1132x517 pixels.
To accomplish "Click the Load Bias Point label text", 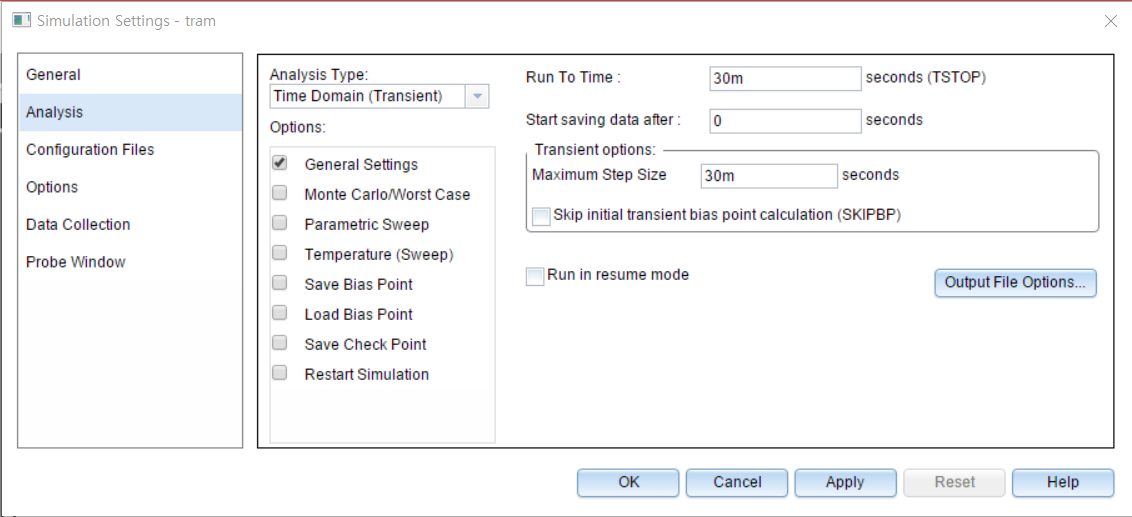I will point(359,315).
